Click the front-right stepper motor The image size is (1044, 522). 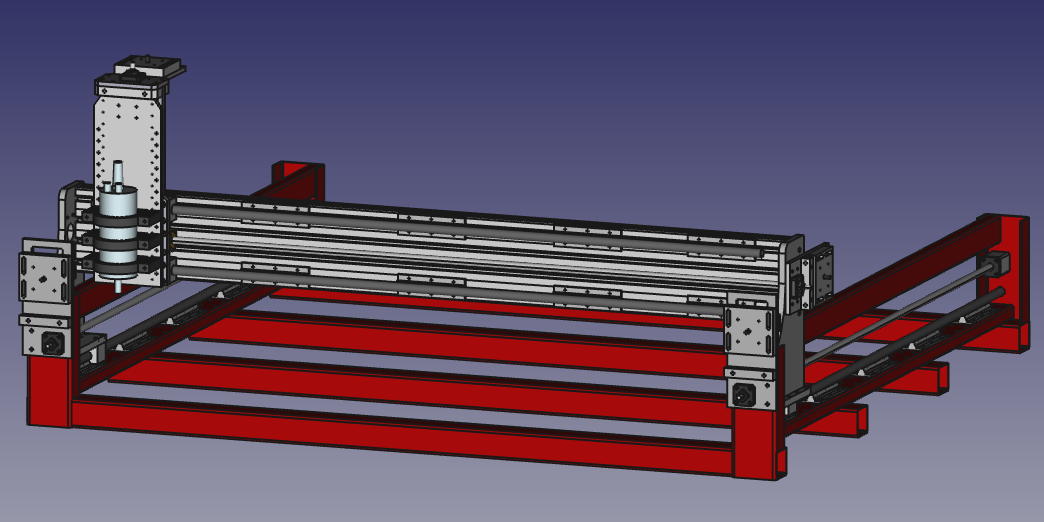pyautogui.click(x=742, y=395)
